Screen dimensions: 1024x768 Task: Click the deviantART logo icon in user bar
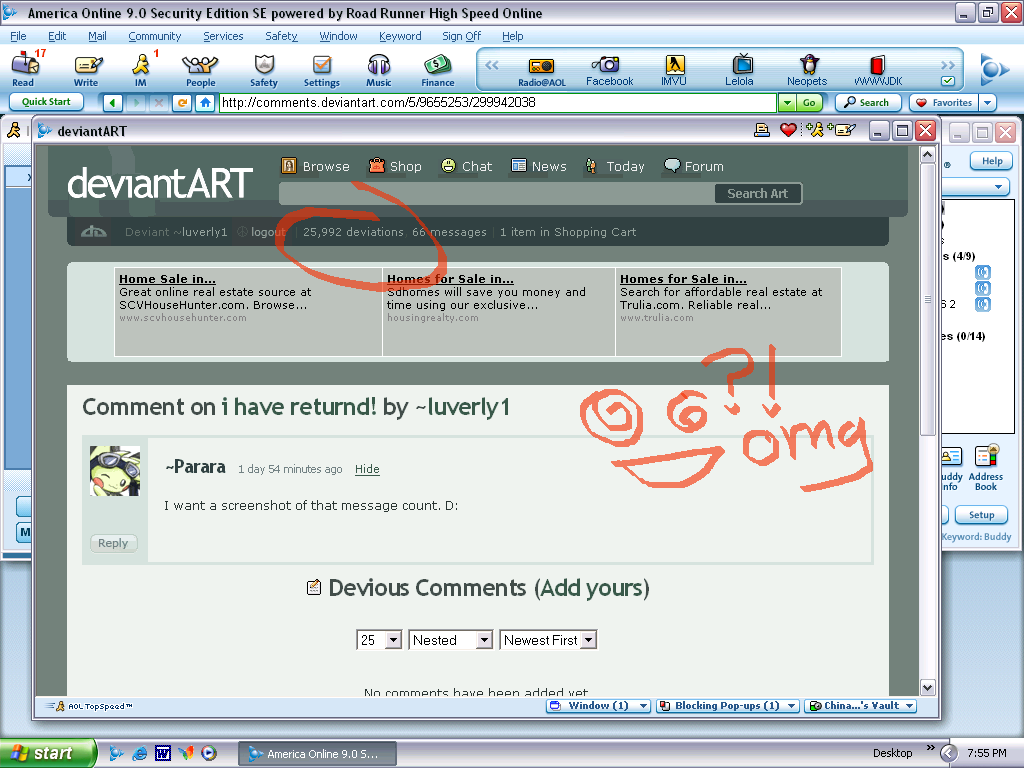pos(93,232)
